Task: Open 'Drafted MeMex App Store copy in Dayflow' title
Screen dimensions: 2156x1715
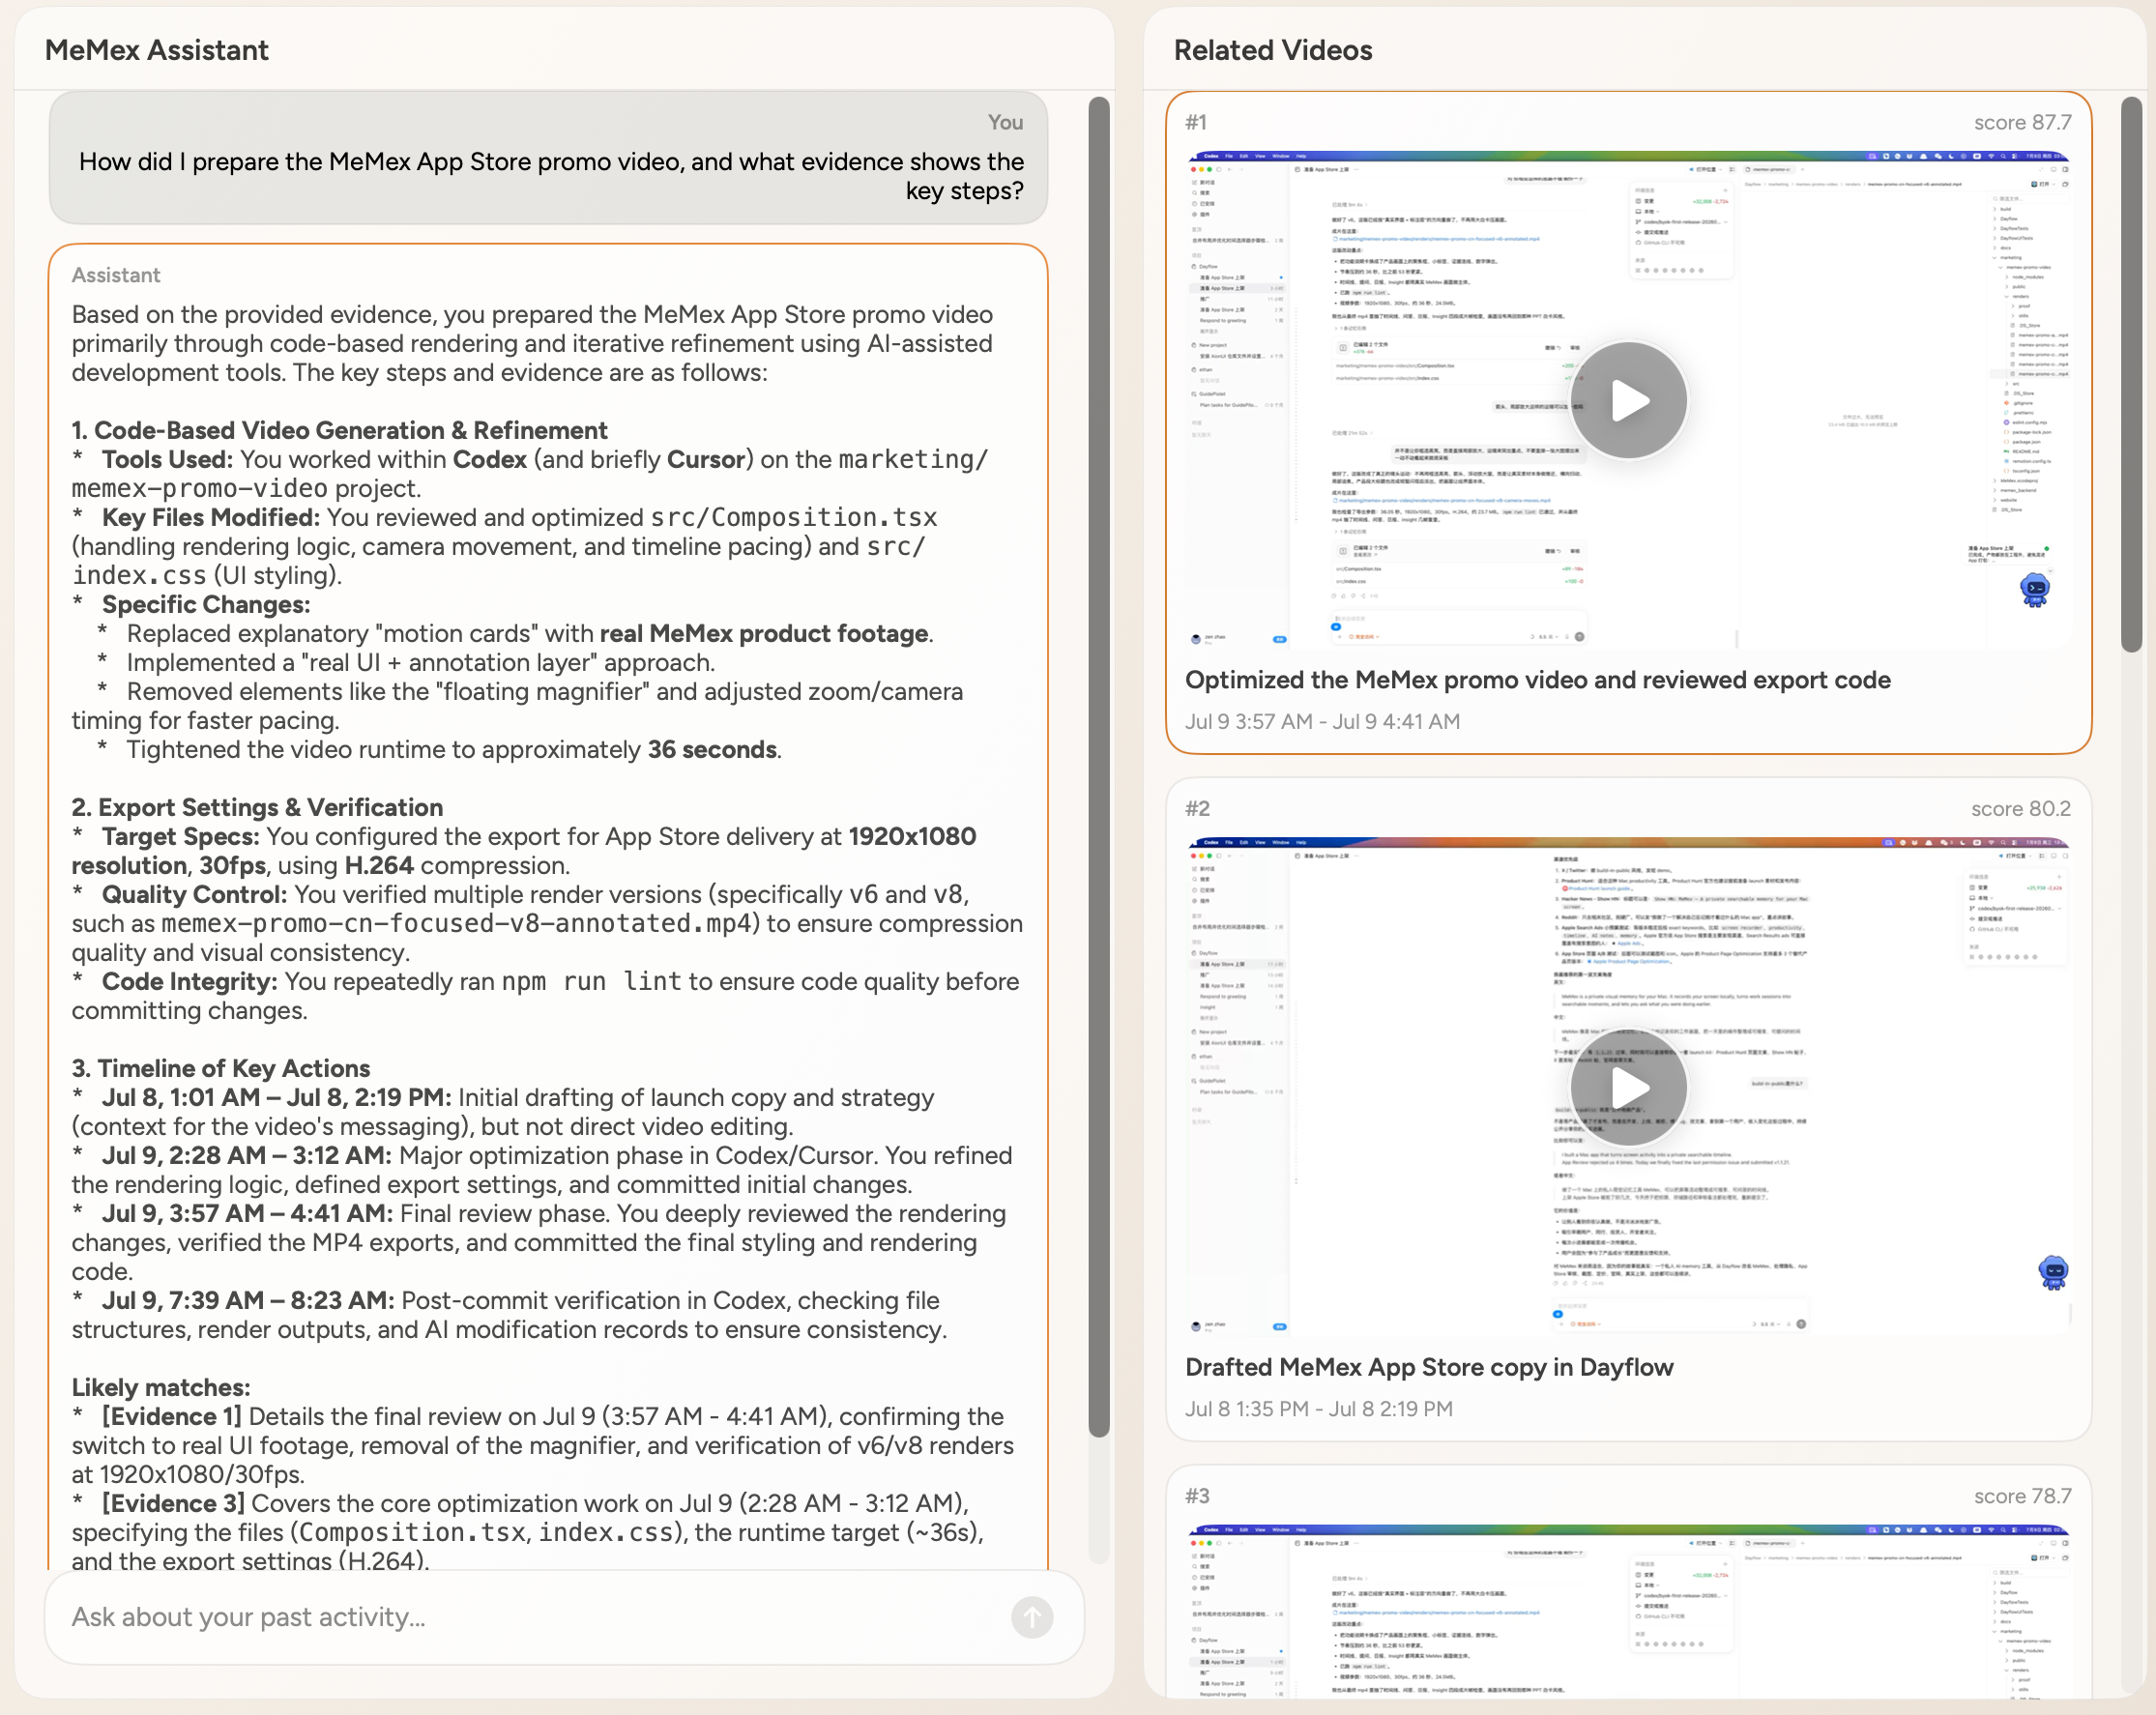Action: [1428, 1367]
